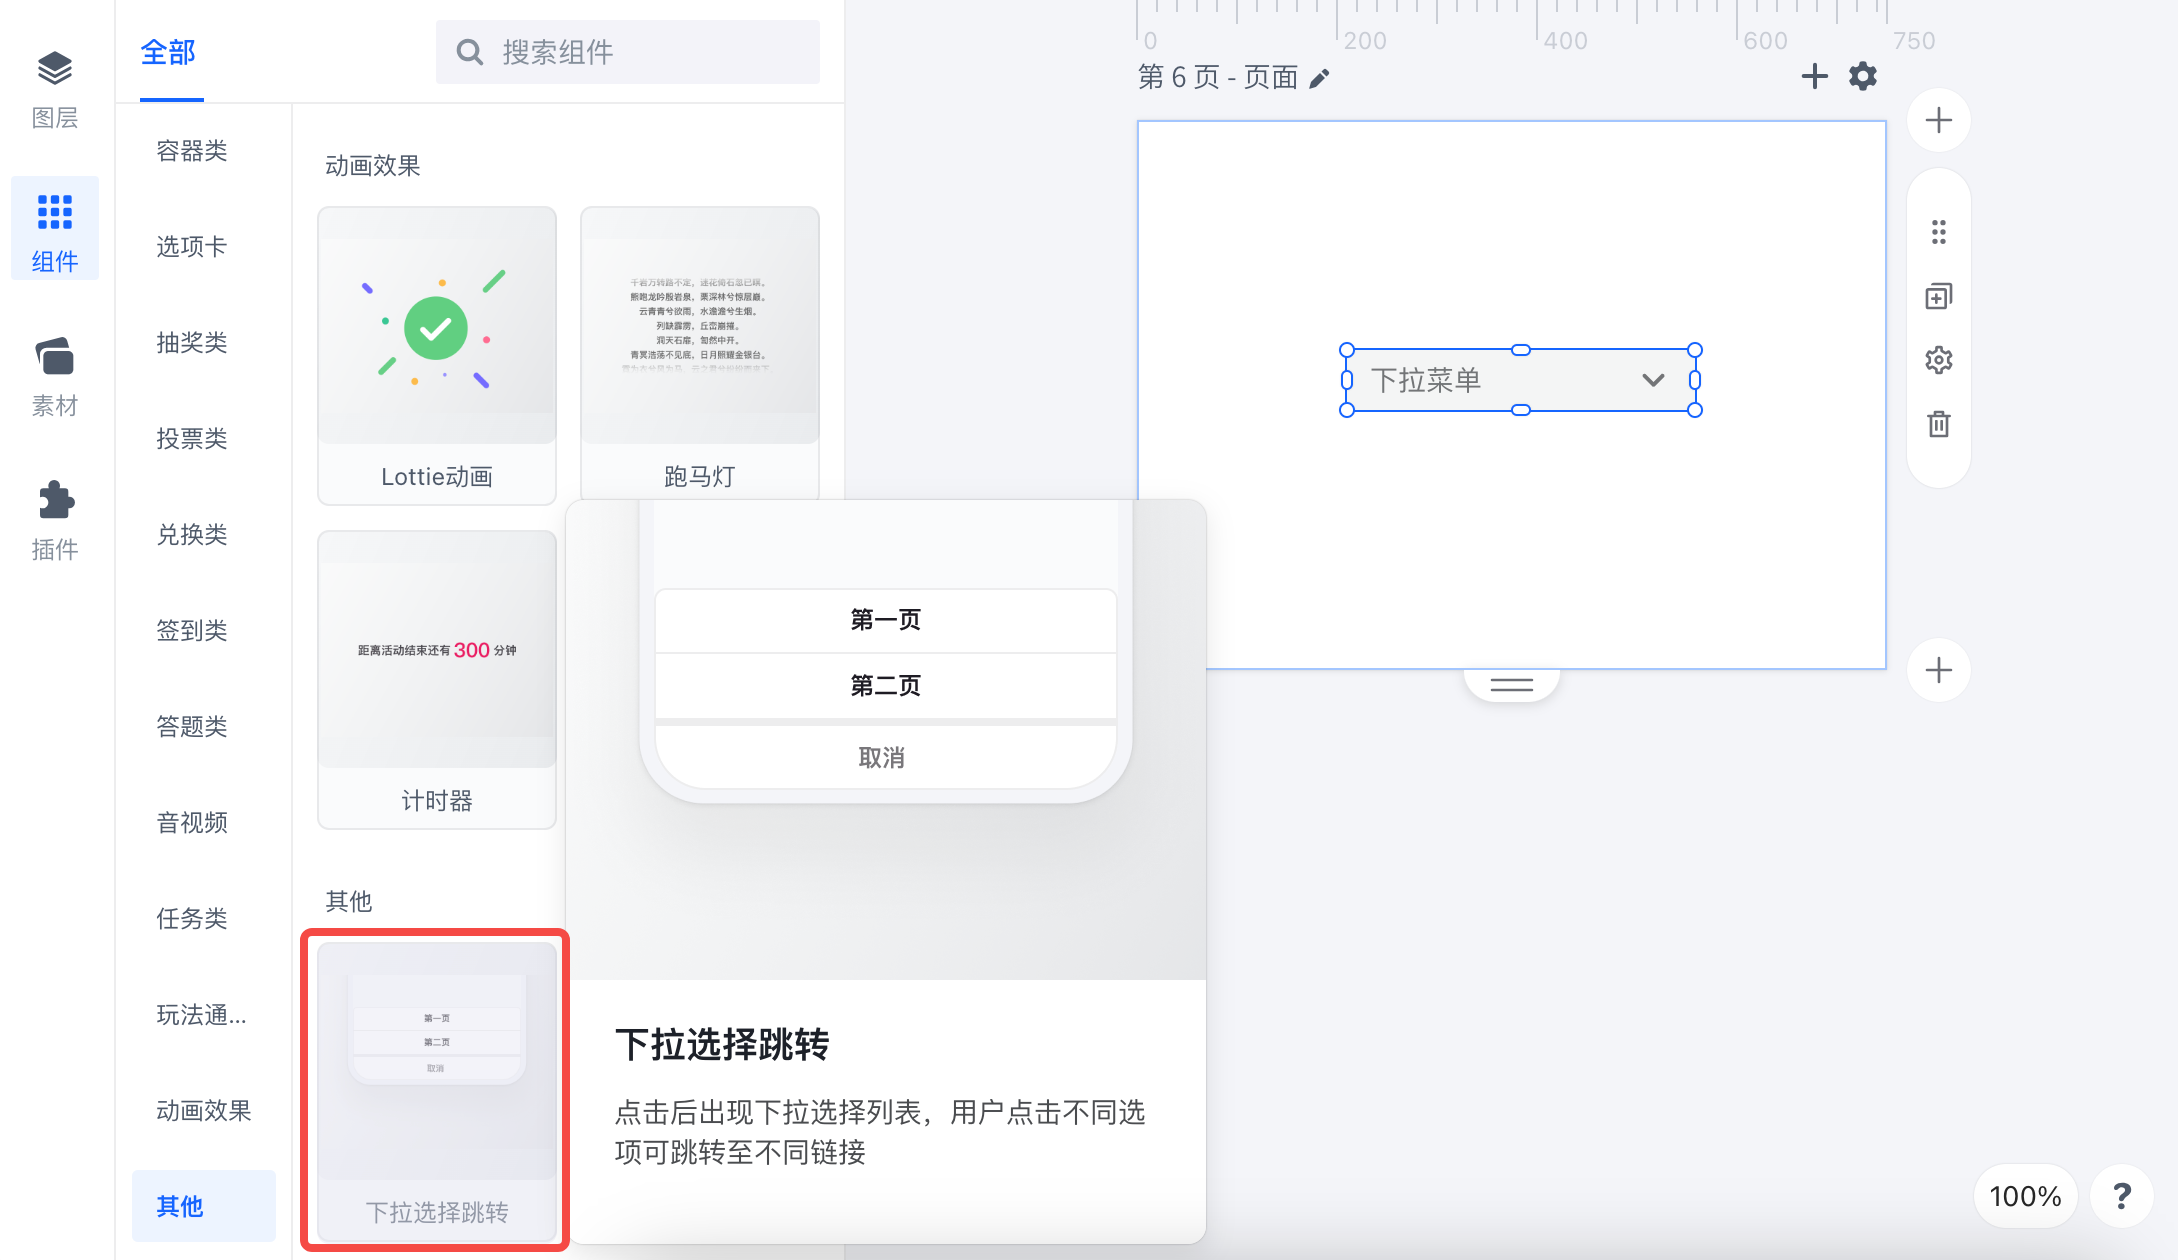Open the 兑换类 category

tap(192, 535)
